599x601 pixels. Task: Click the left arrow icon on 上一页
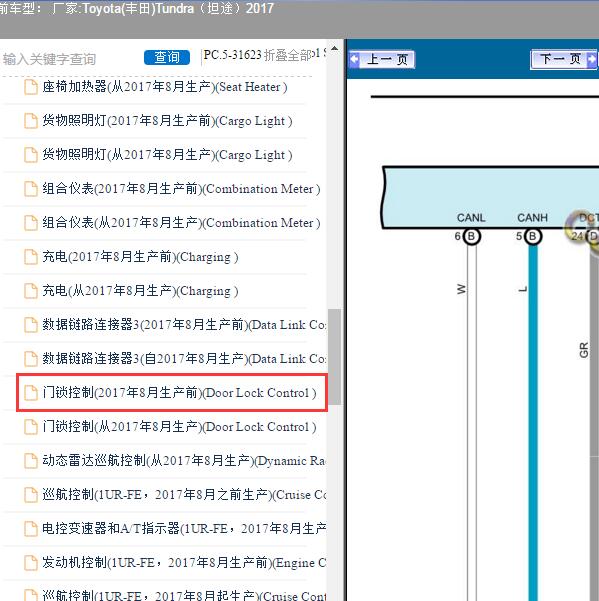pyautogui.click(x=354, y=59)
